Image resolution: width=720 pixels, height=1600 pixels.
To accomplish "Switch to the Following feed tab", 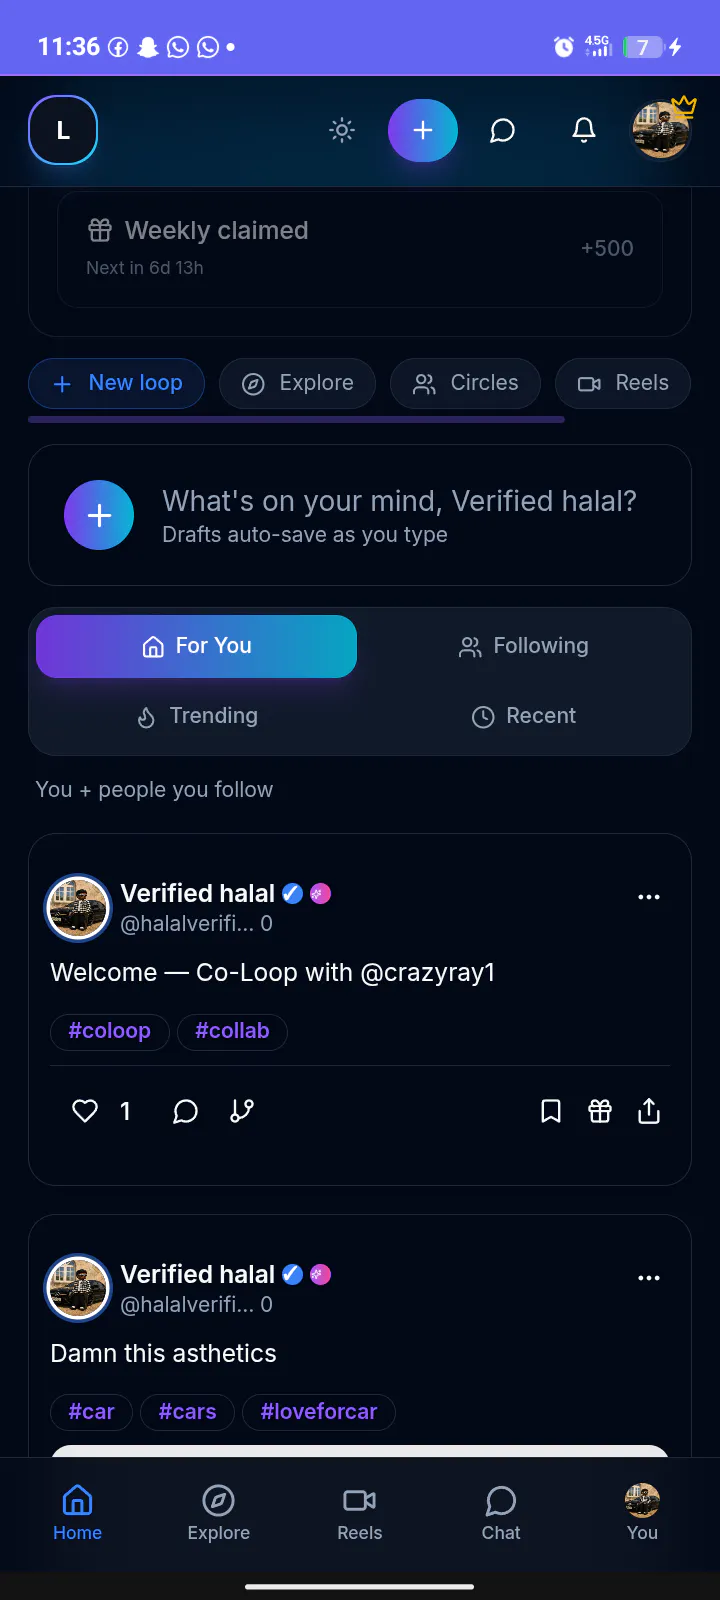I will coord(524,646).
